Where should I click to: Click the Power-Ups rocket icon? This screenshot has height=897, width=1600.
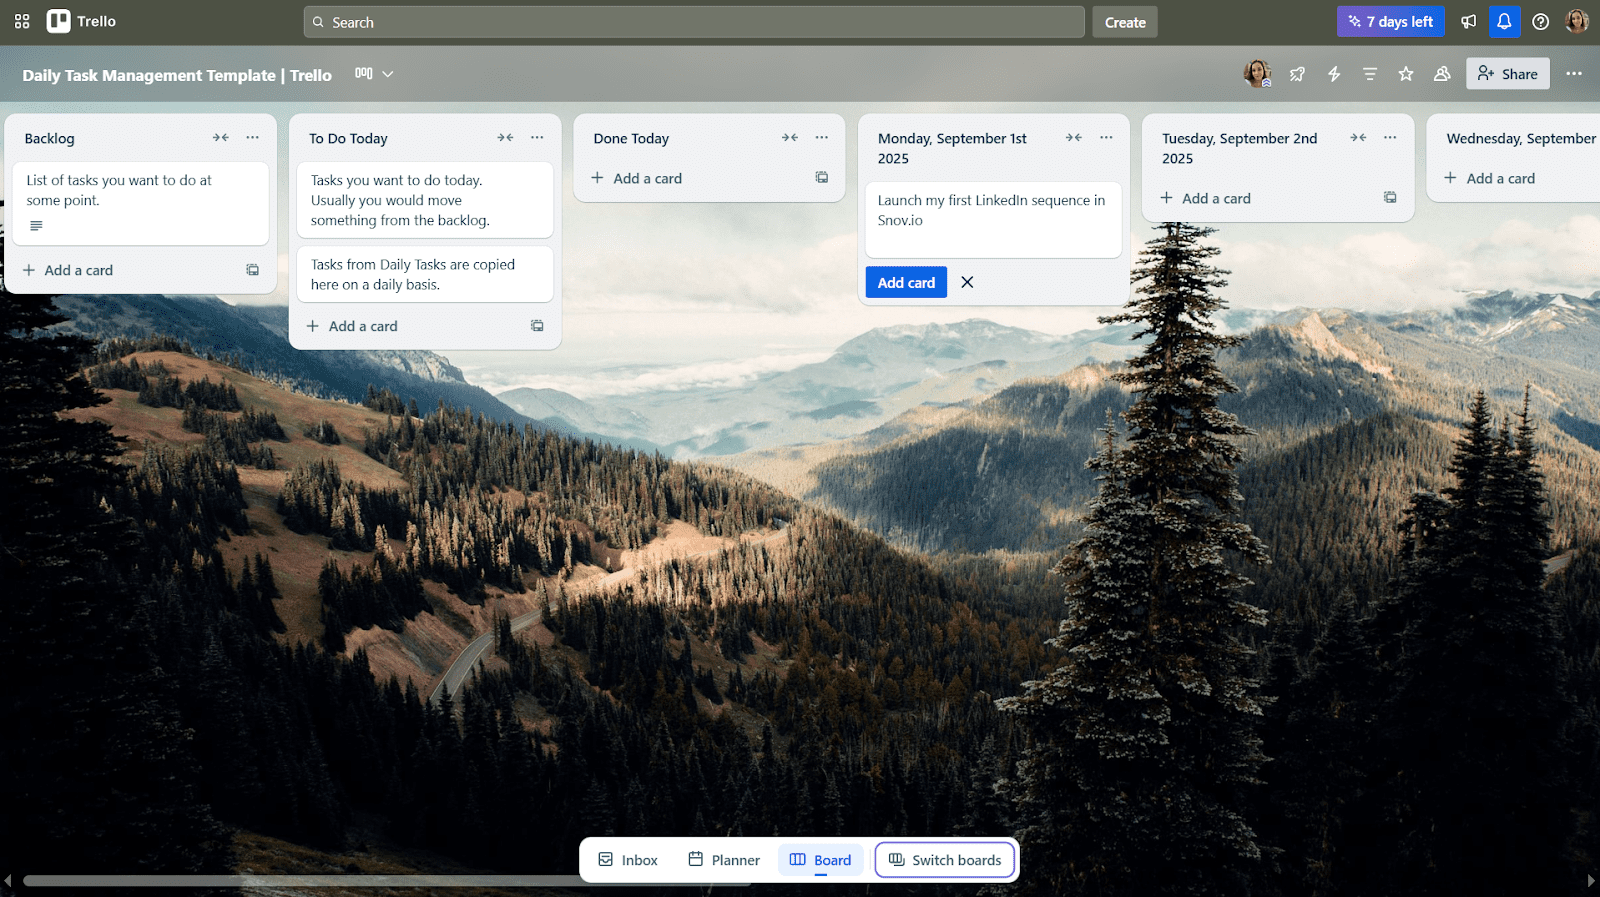click(x=1297, y=74)
